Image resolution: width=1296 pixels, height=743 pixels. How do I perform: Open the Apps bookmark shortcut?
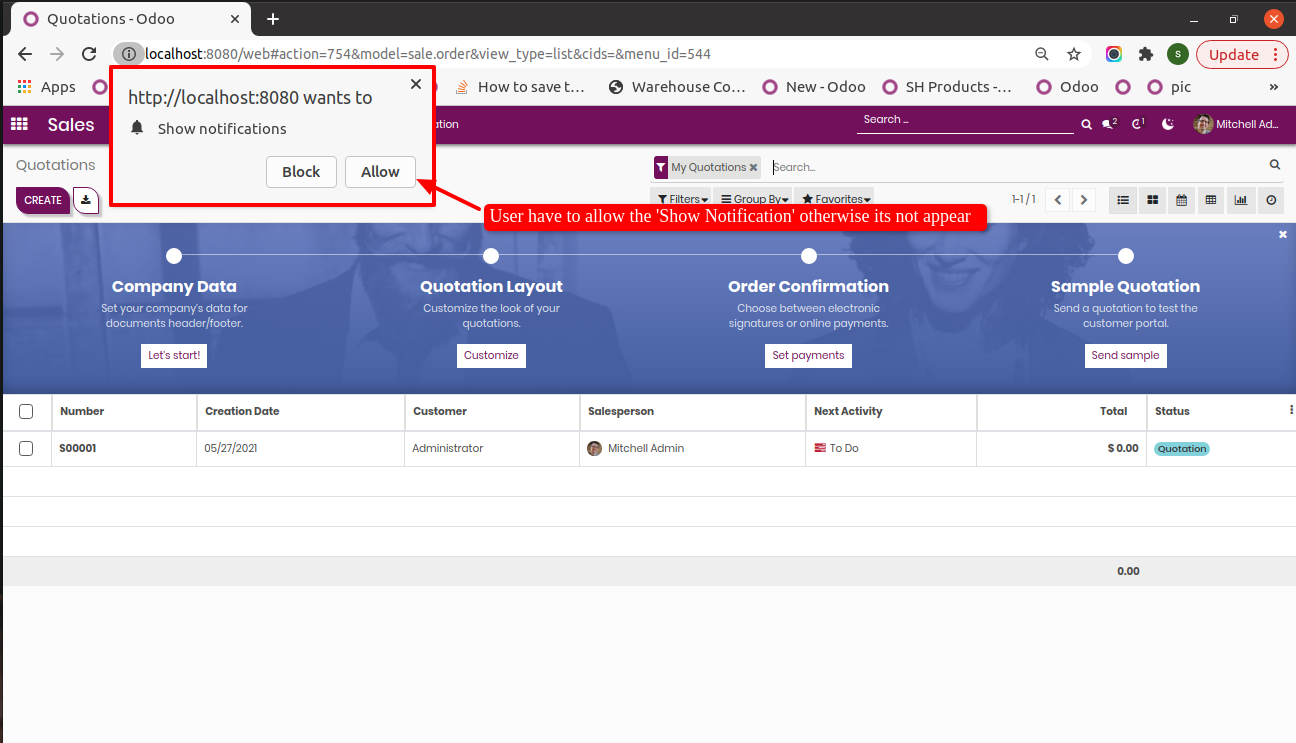(x=46, y=87)
